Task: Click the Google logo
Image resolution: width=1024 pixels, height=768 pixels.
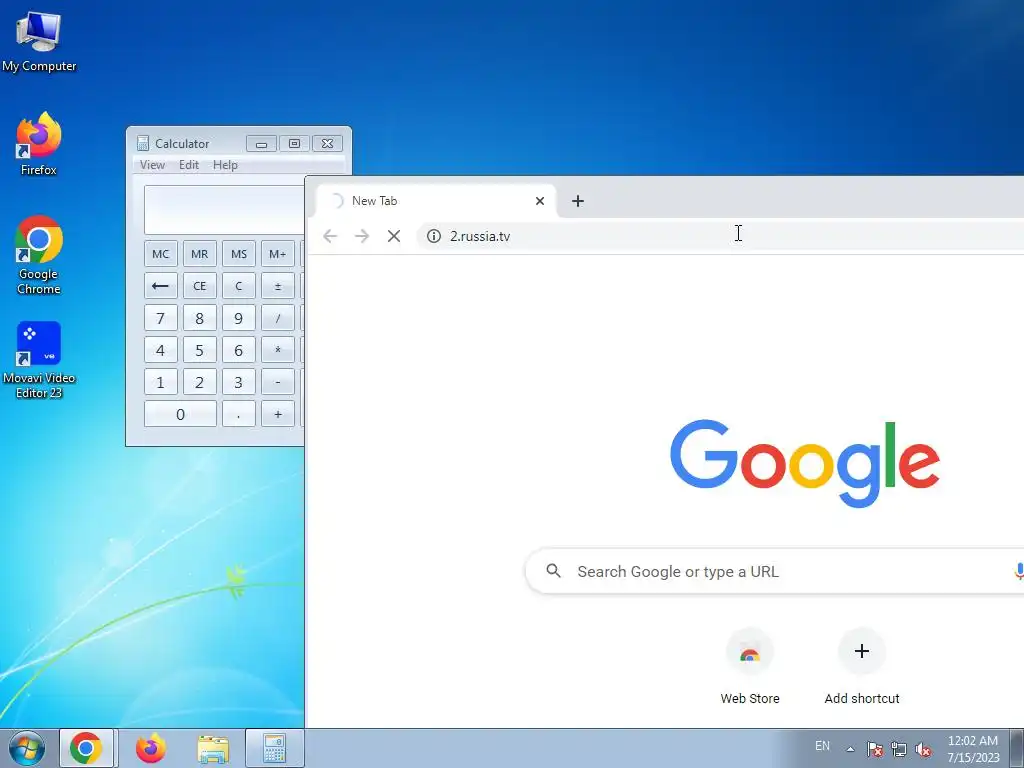Action: pyautogui.click(x=805, y=463)
